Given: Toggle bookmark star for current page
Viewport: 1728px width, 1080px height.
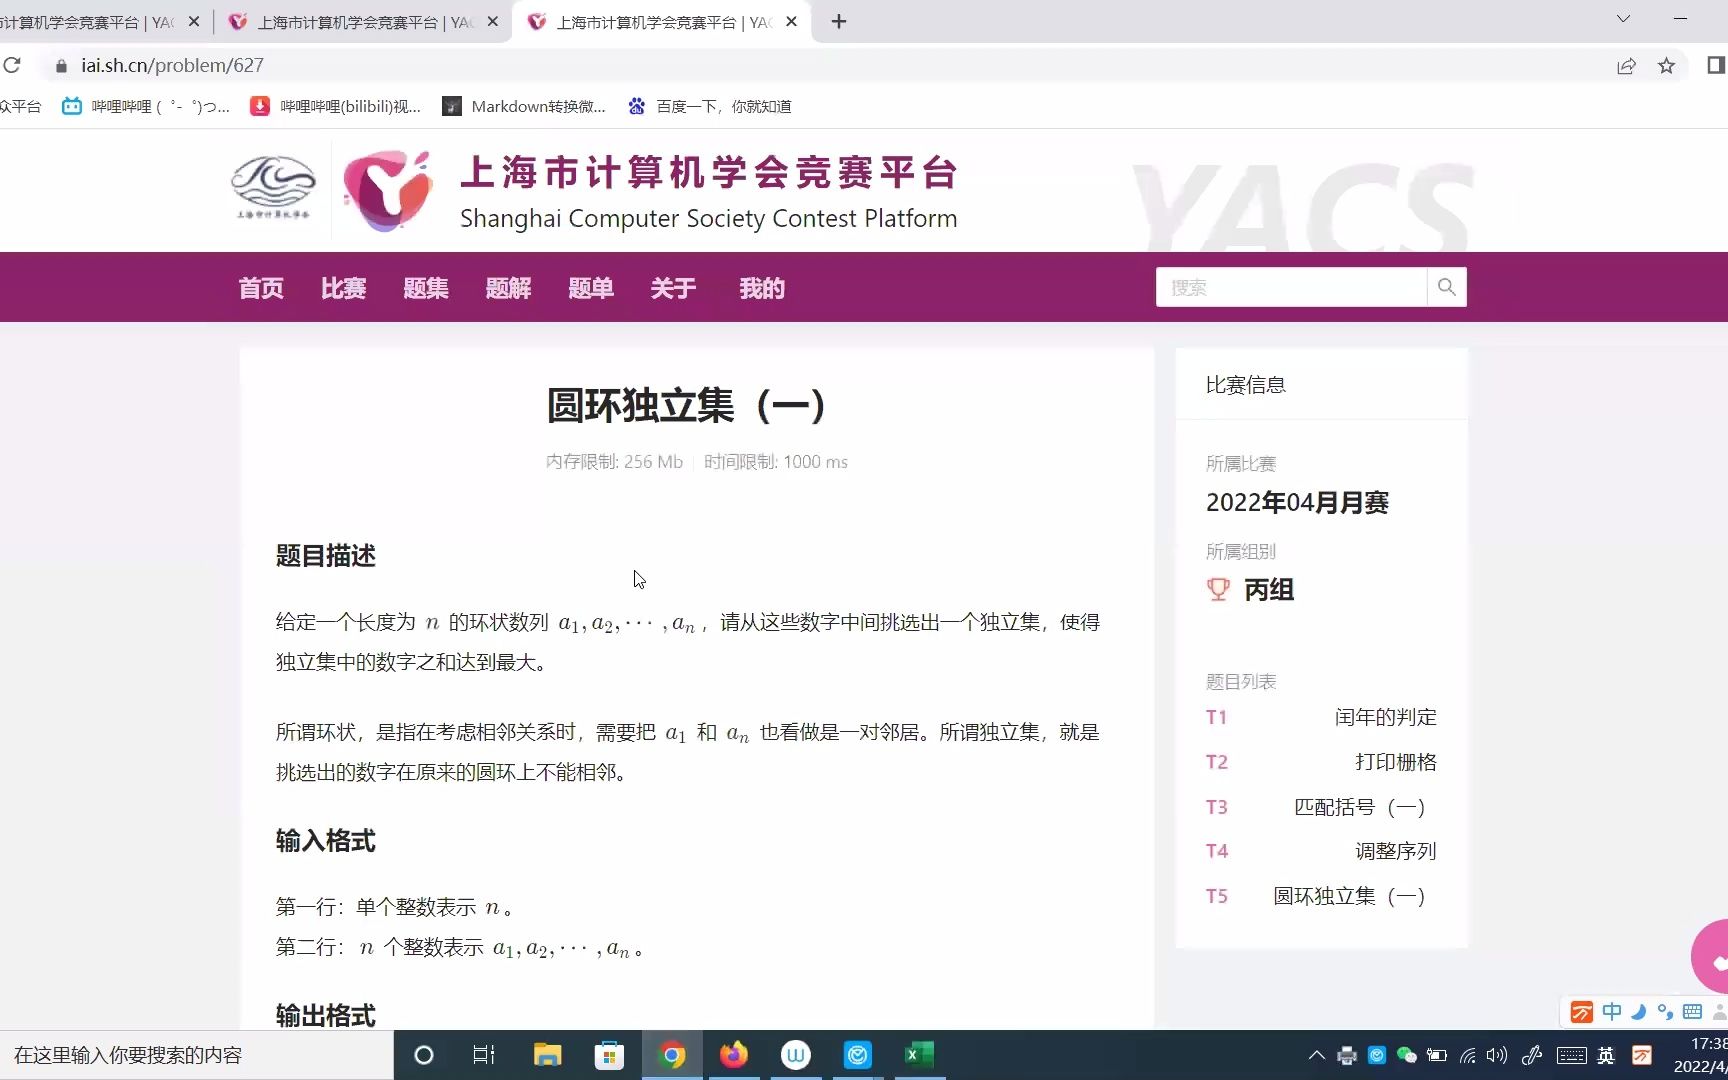Looking at the screenshot, I should (x=1666, y=65).
